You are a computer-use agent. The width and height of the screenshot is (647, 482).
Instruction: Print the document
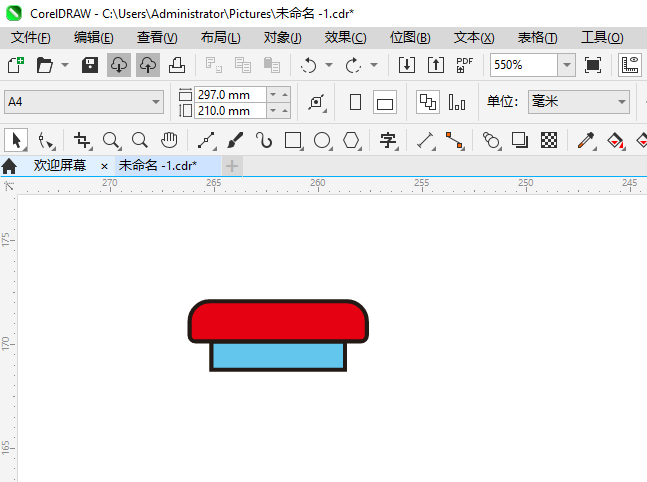(x=177, y=65)
